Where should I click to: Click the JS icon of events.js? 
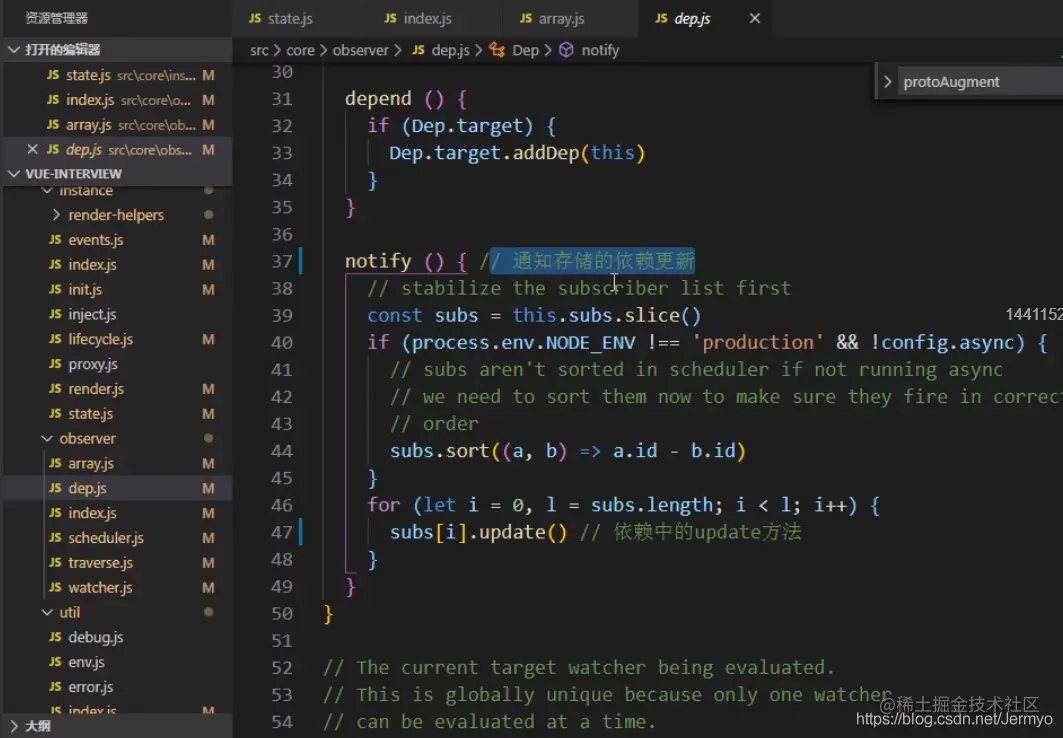[55, 240]
